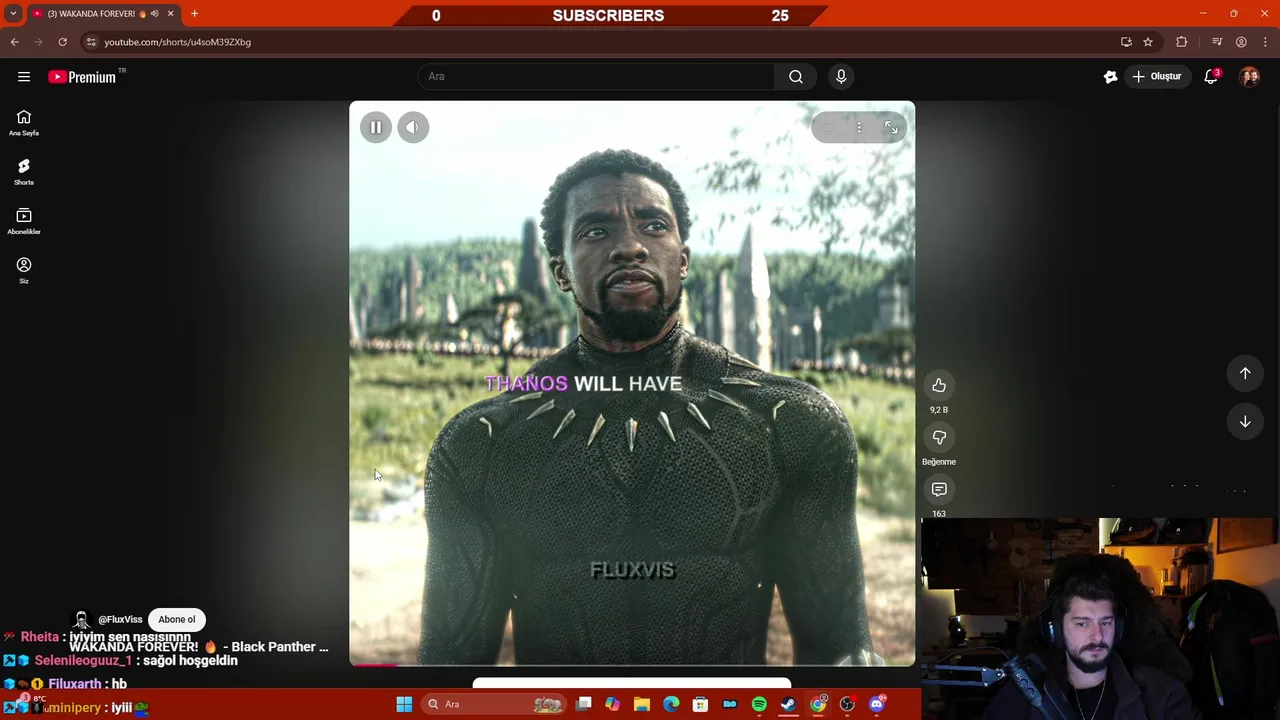View site information icon in address bar
This screenshot has width=1280, height=720.
coord(91,42)
